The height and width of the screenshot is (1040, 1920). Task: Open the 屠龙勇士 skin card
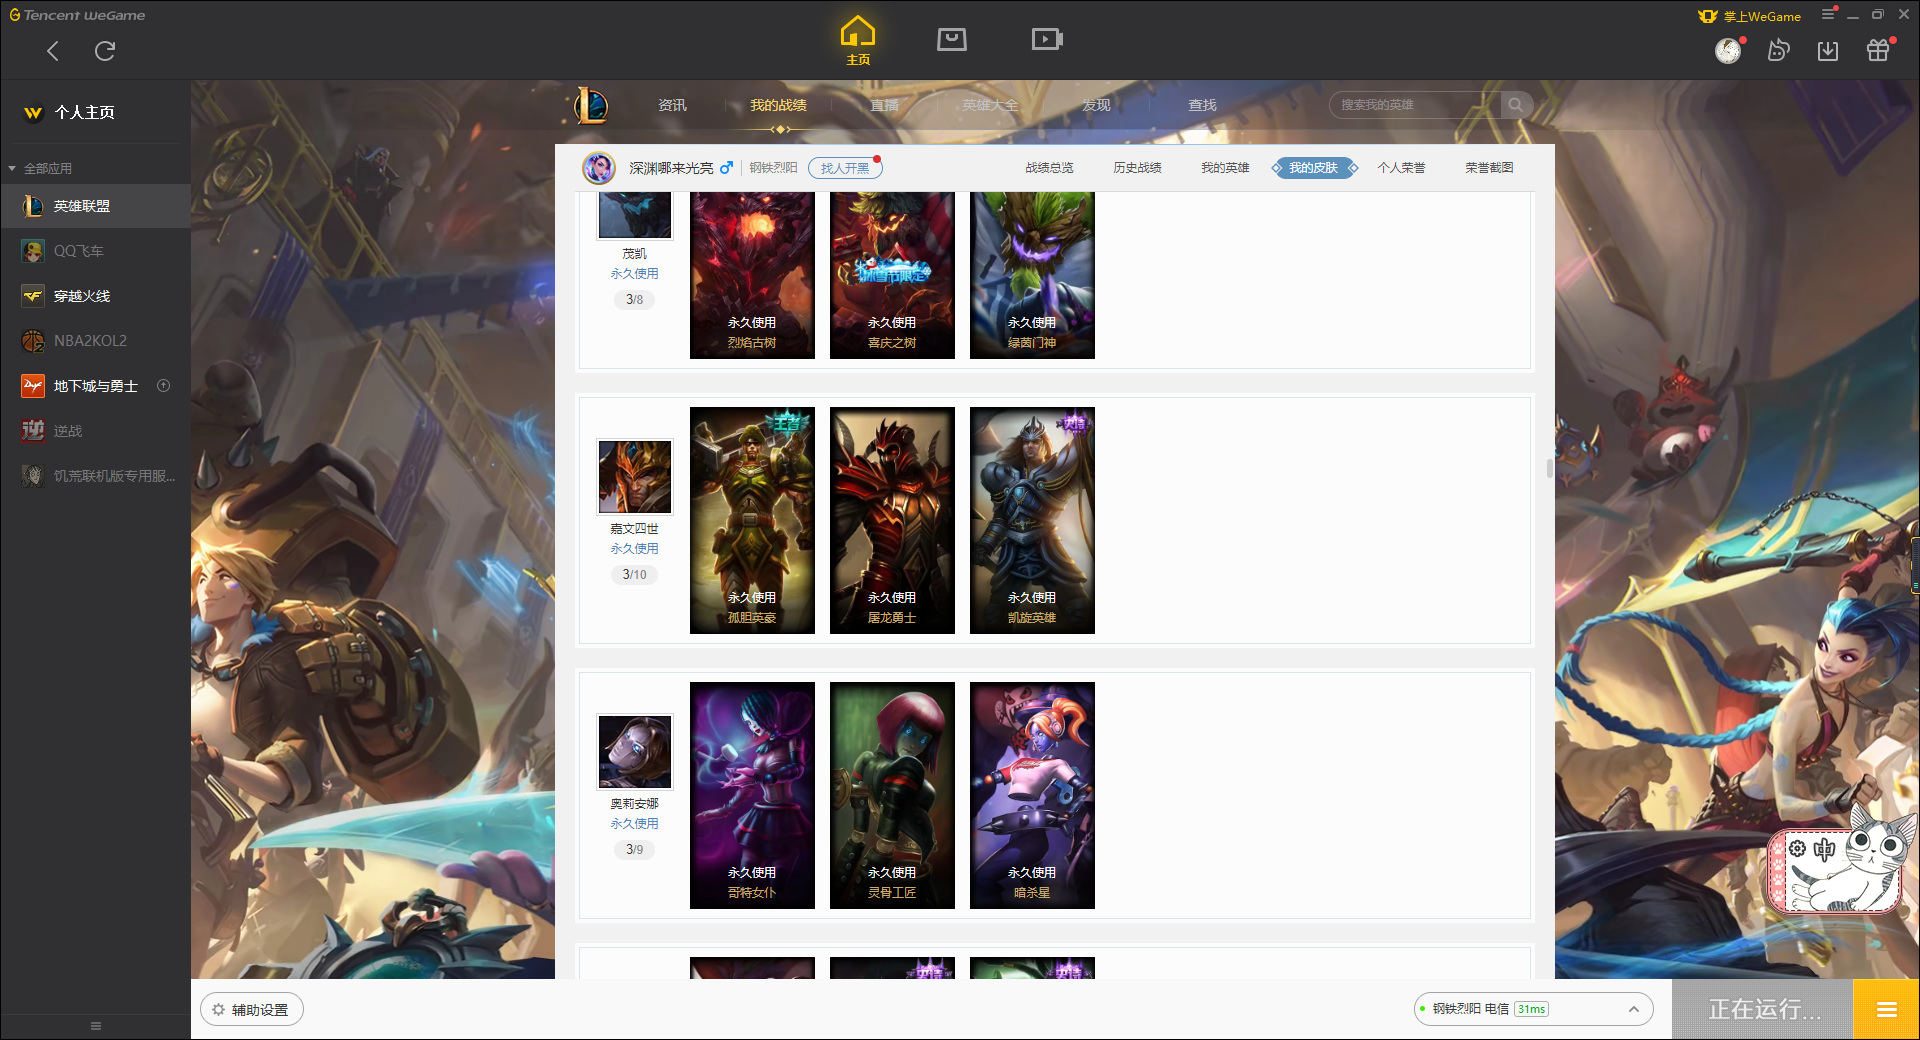tap(892, 520)
